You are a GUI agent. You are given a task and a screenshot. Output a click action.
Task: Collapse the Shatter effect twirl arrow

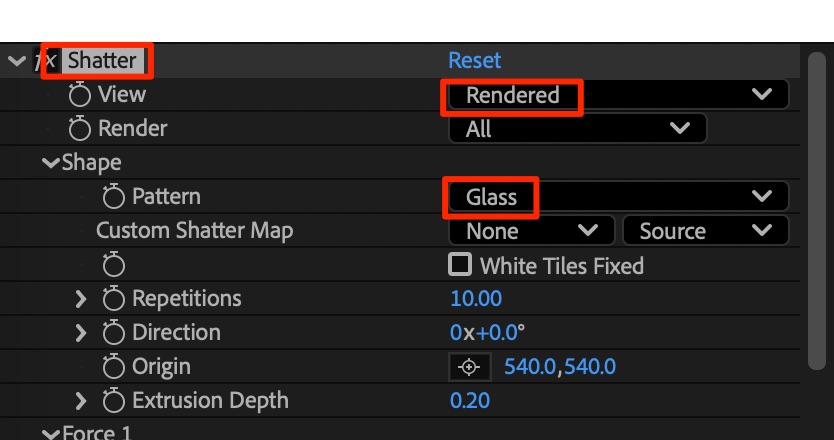click(16, 61)
